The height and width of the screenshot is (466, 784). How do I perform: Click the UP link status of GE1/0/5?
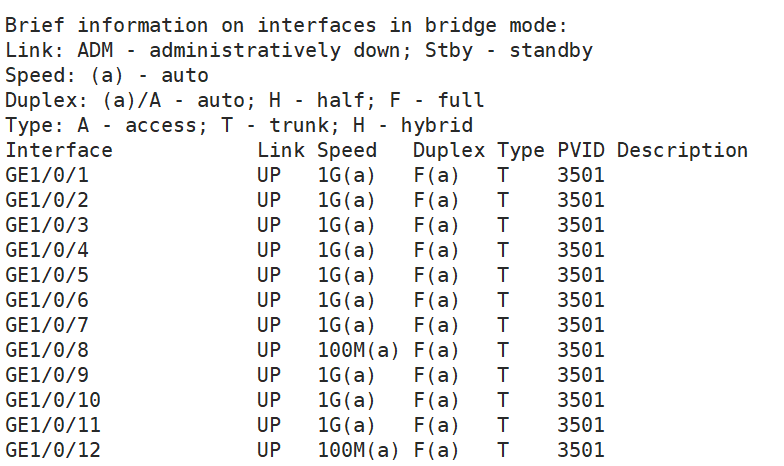(x=269, y=275)
